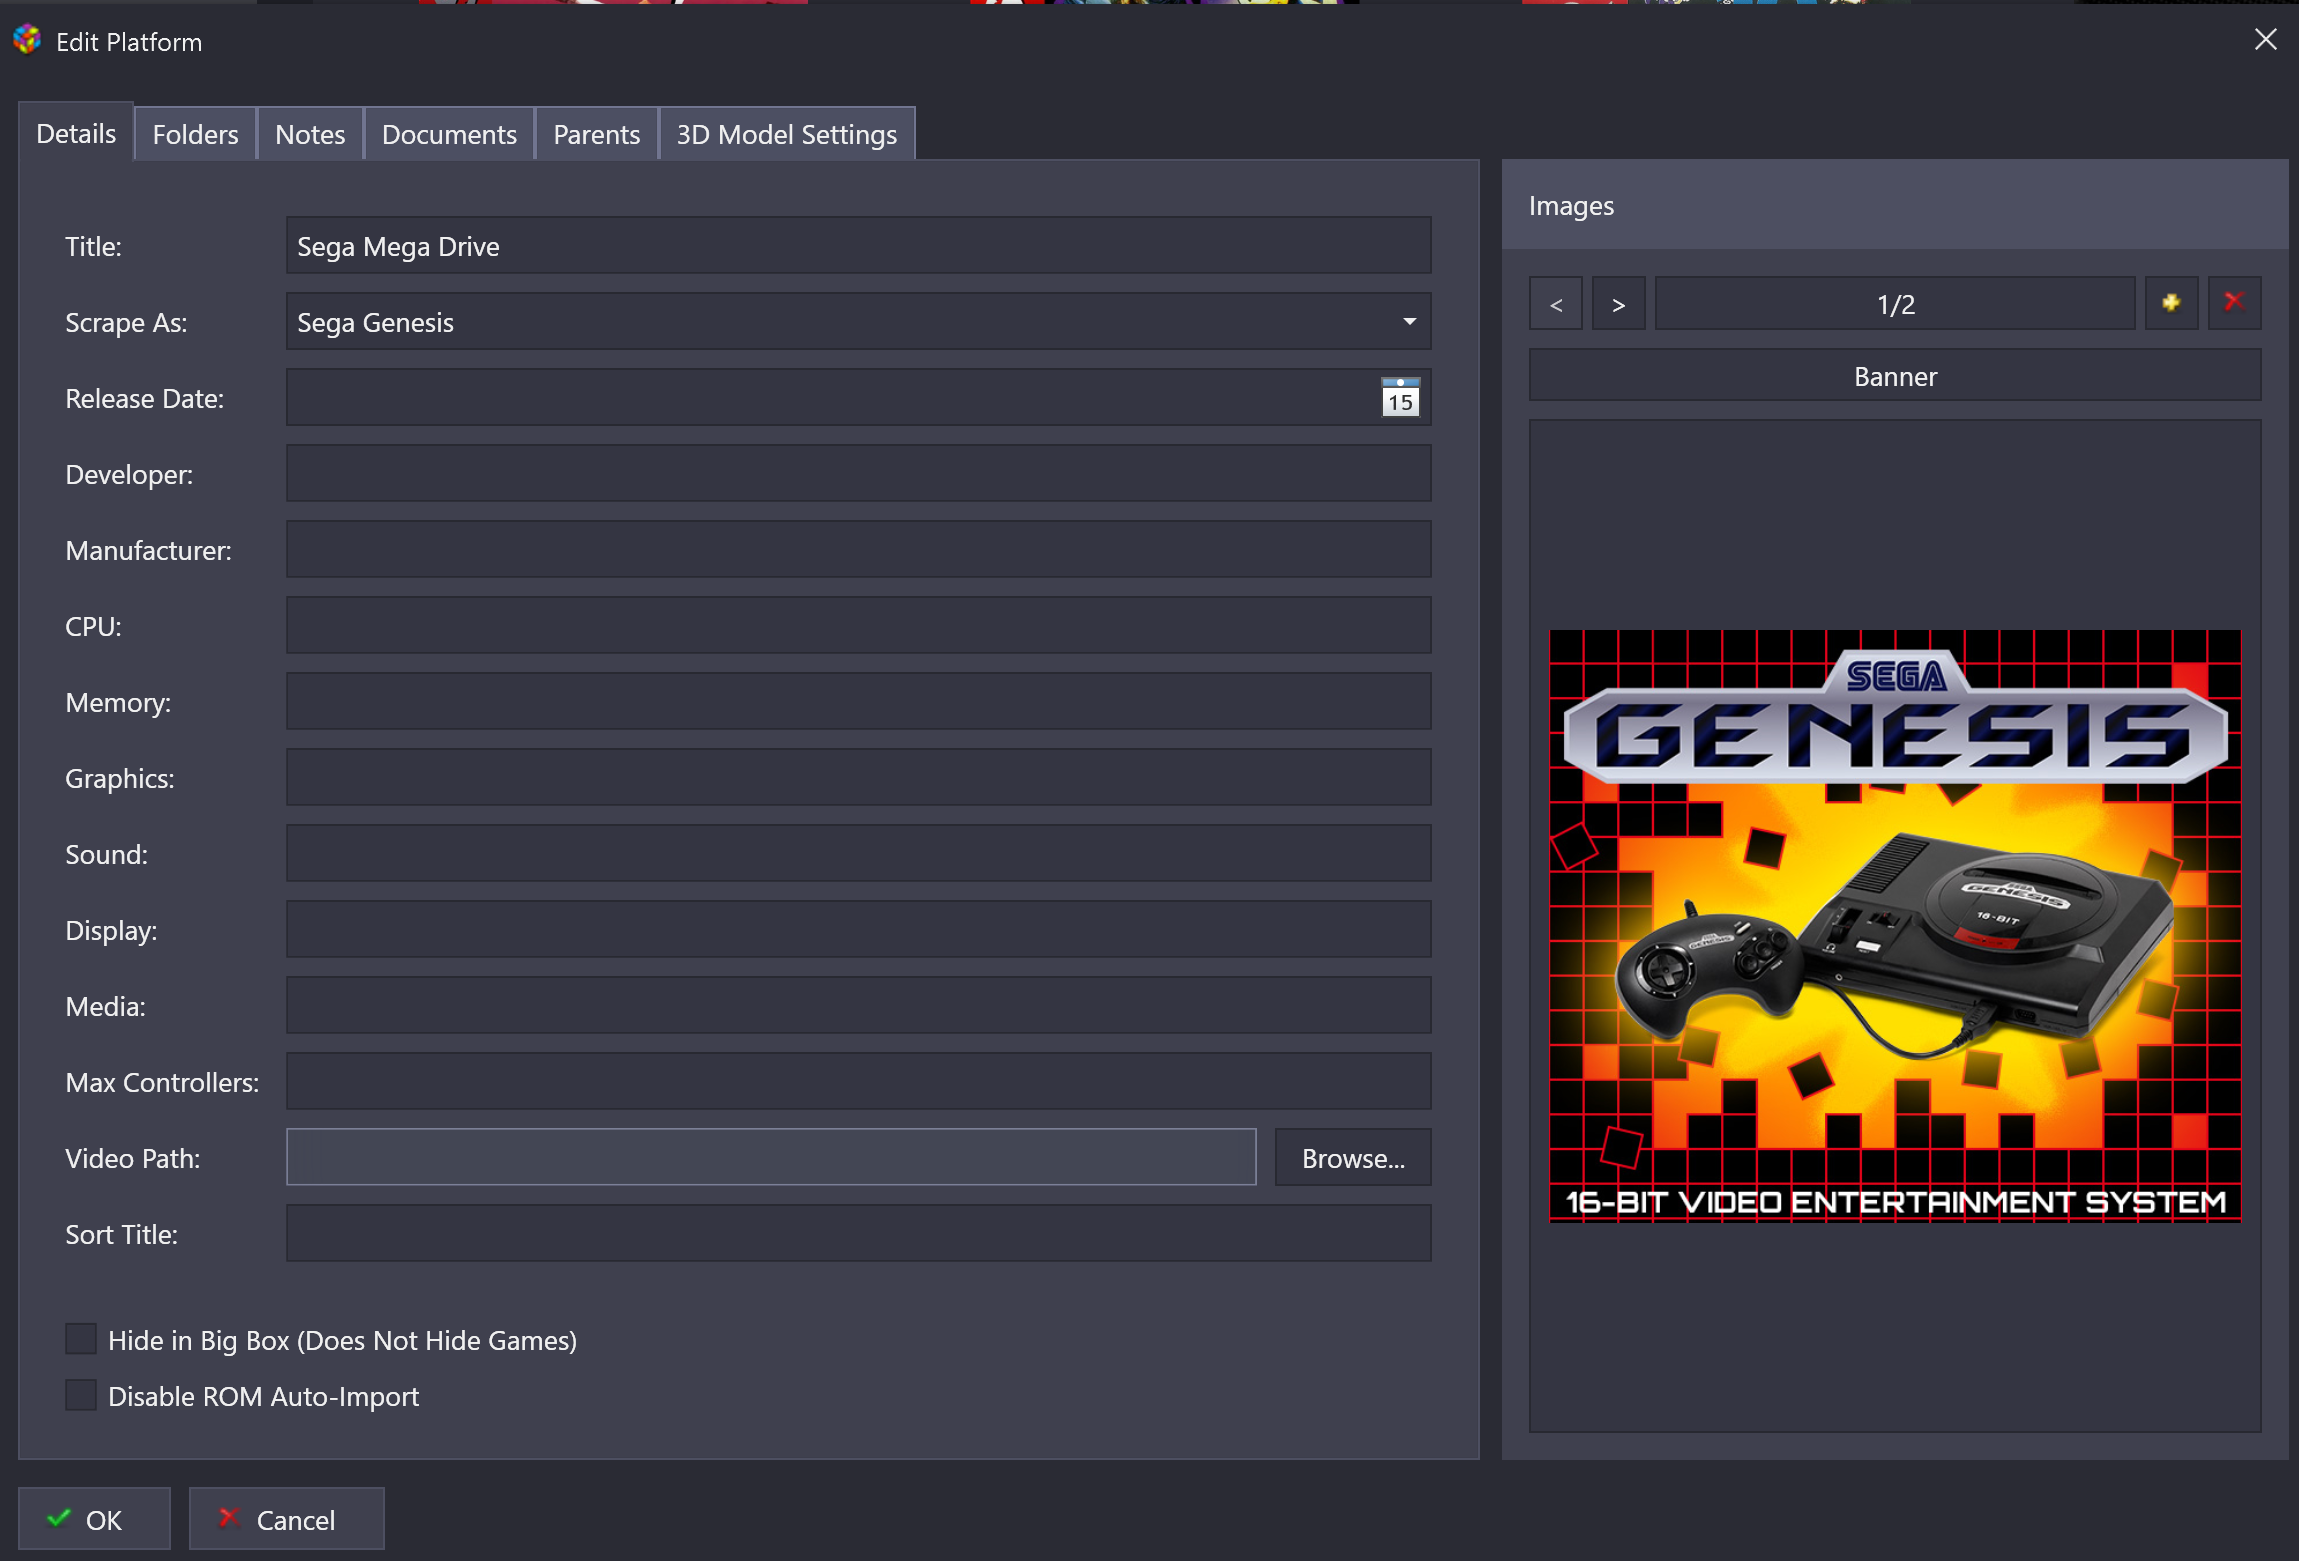Click the Sega Genesis banner image
This screenshot has width=2299, height=1561.
pos(1894,925)
